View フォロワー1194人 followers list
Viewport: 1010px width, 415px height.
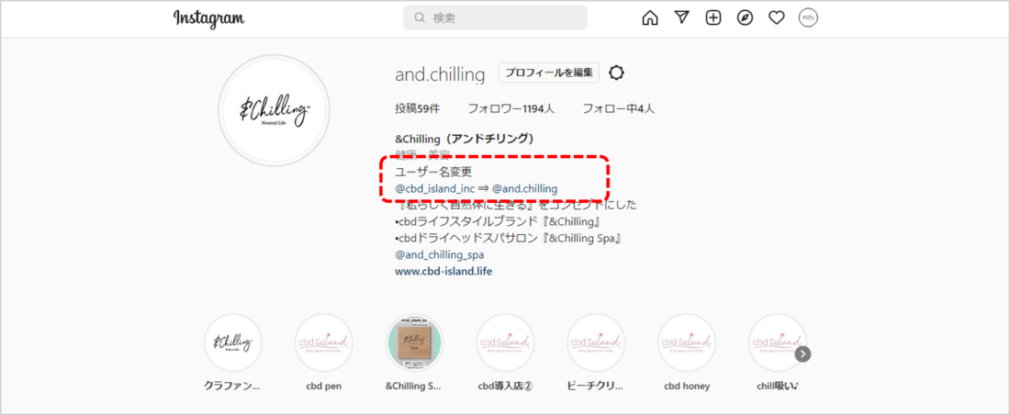click(511, 109)
